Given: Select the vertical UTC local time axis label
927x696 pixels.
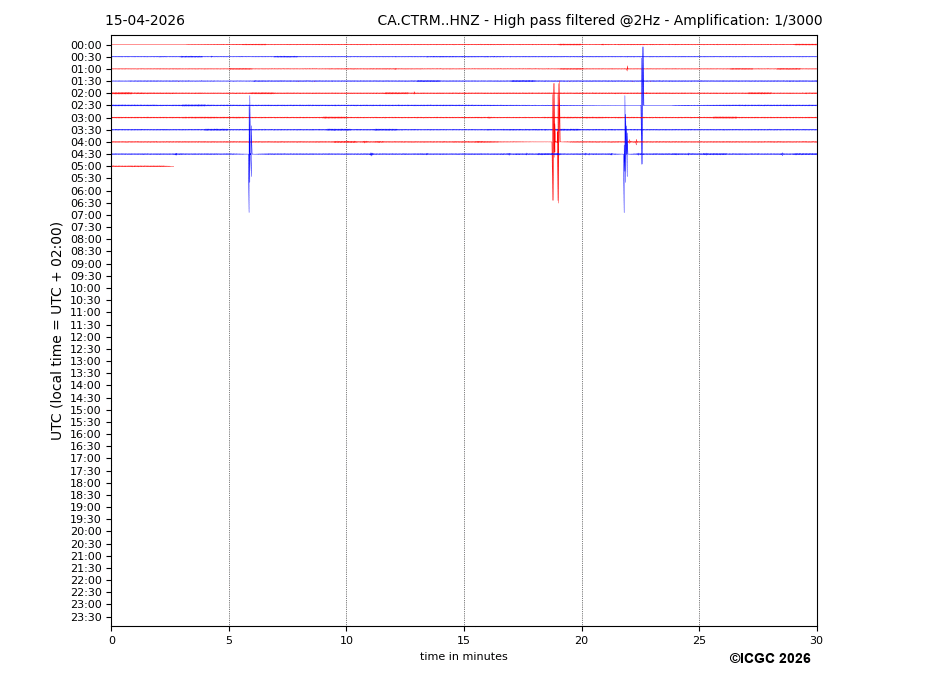Looking at the screenshot, I should [x=58, y=331].
